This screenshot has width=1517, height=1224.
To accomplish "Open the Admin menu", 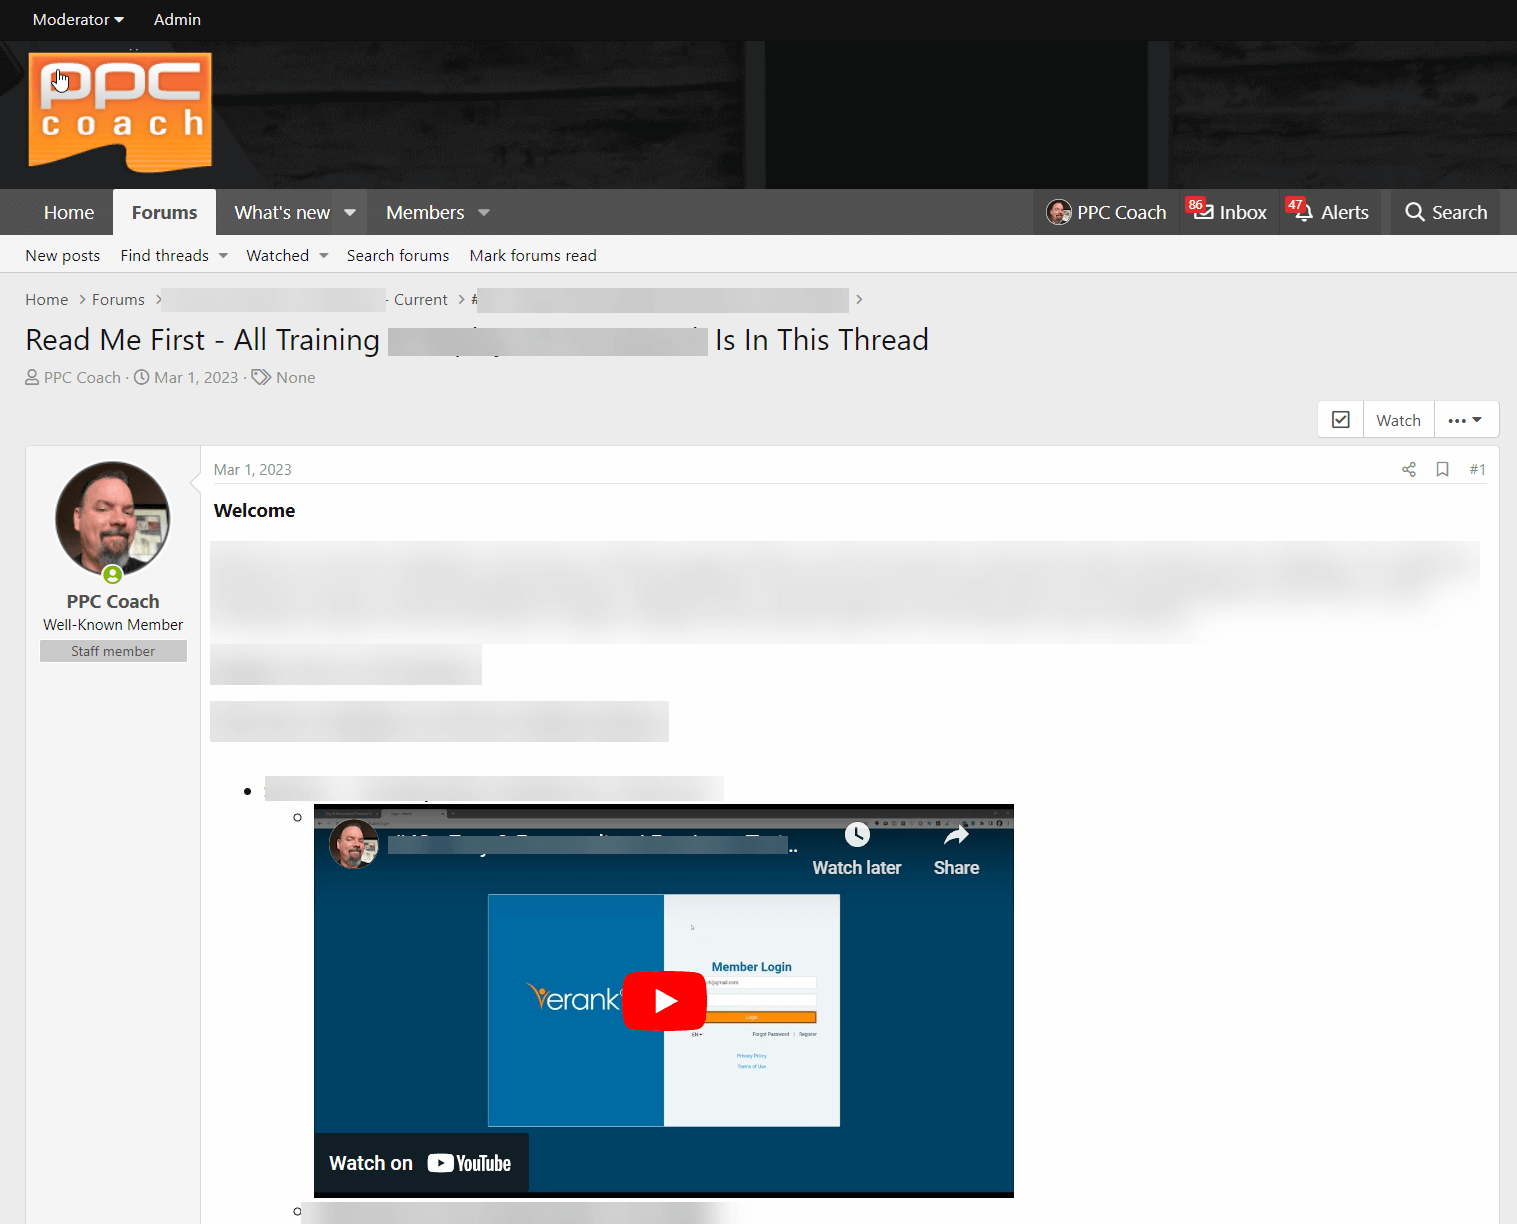I will click(x=176, y=19).
